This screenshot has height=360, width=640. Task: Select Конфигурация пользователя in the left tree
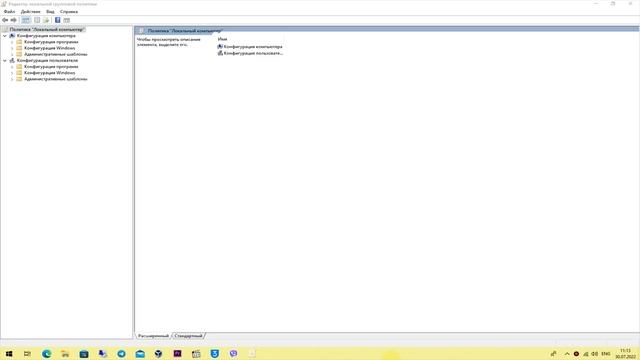[x=47, y=60]
